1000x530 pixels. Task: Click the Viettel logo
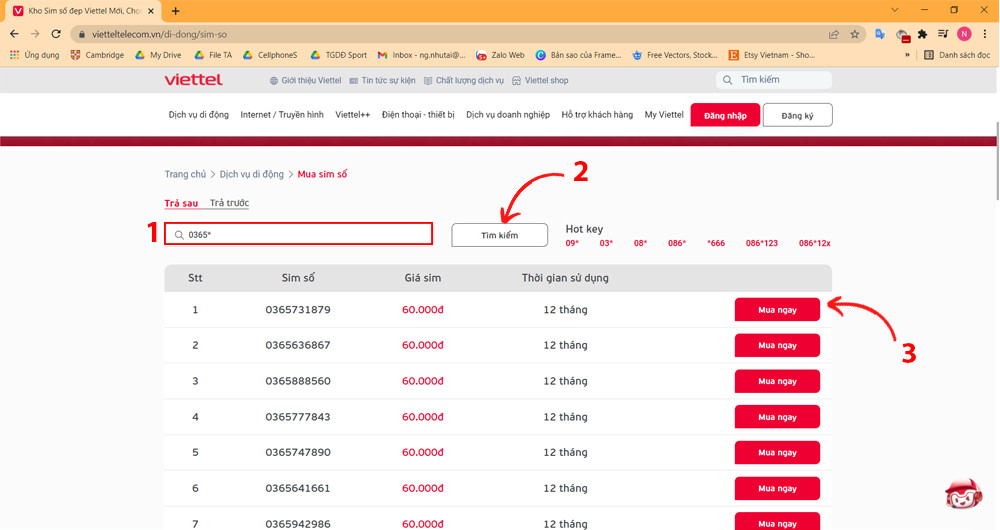[x=193, y=80]
